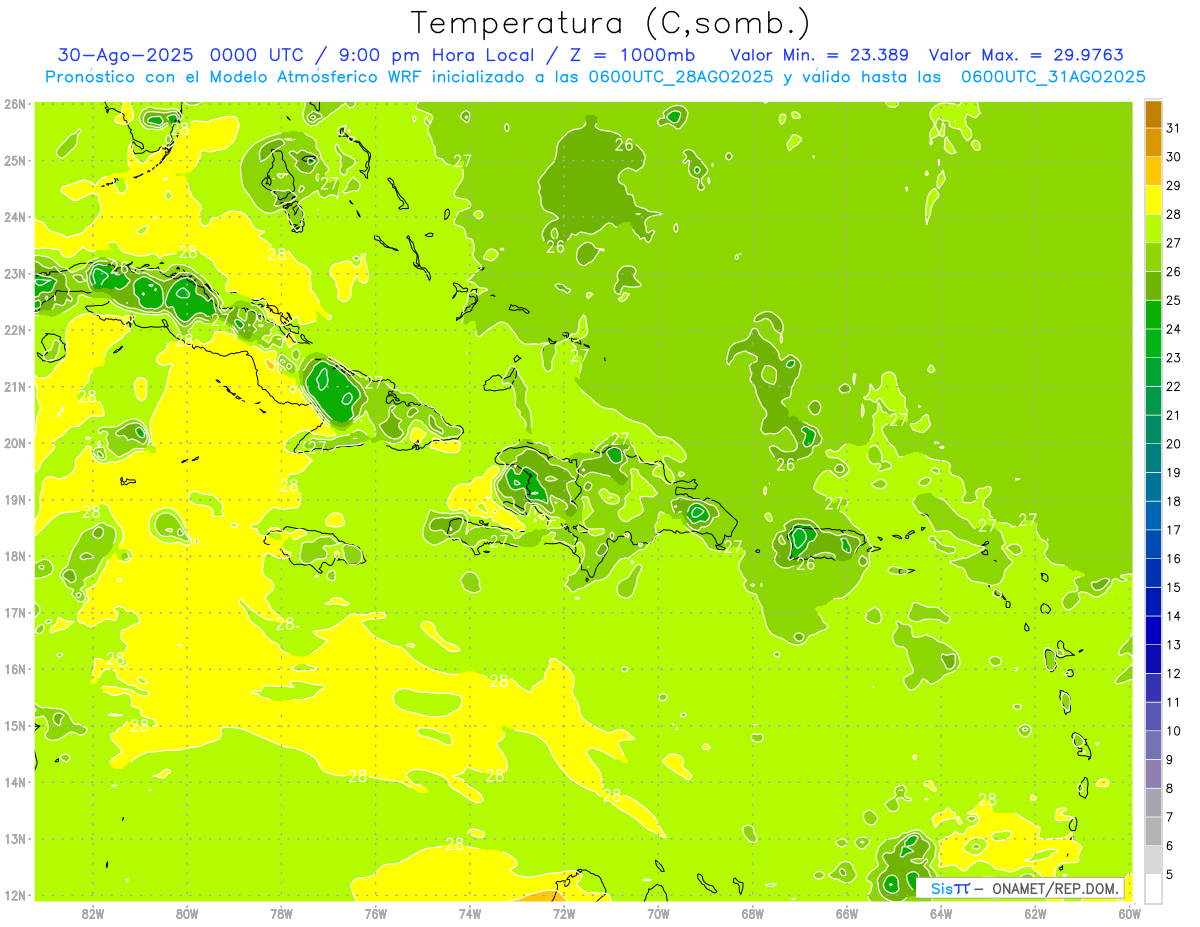
Task: Click the 14N latitude axis label
Action: pyautogui.click(x=14, y=782)
